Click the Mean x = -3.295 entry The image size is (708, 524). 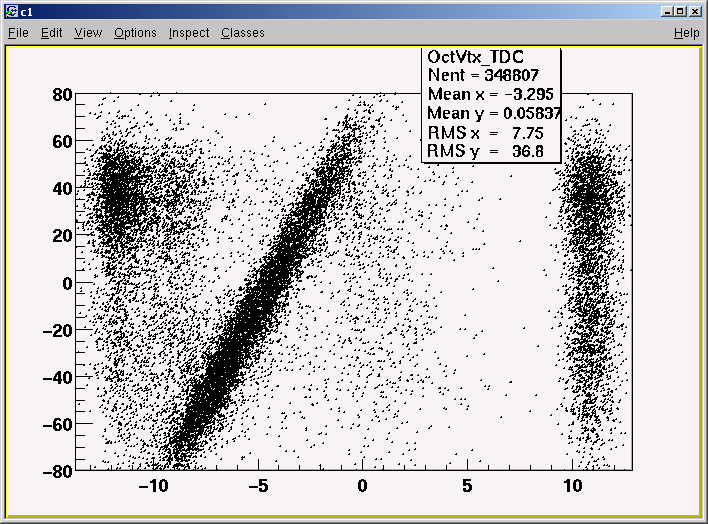490,94
